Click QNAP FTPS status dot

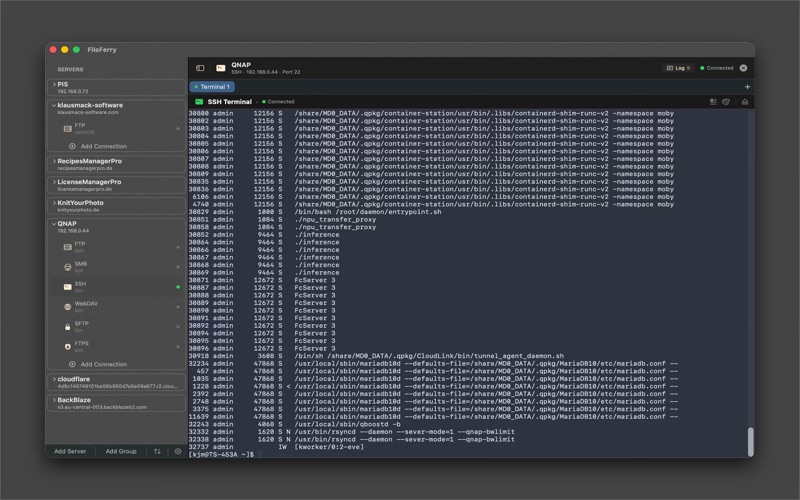178,346
